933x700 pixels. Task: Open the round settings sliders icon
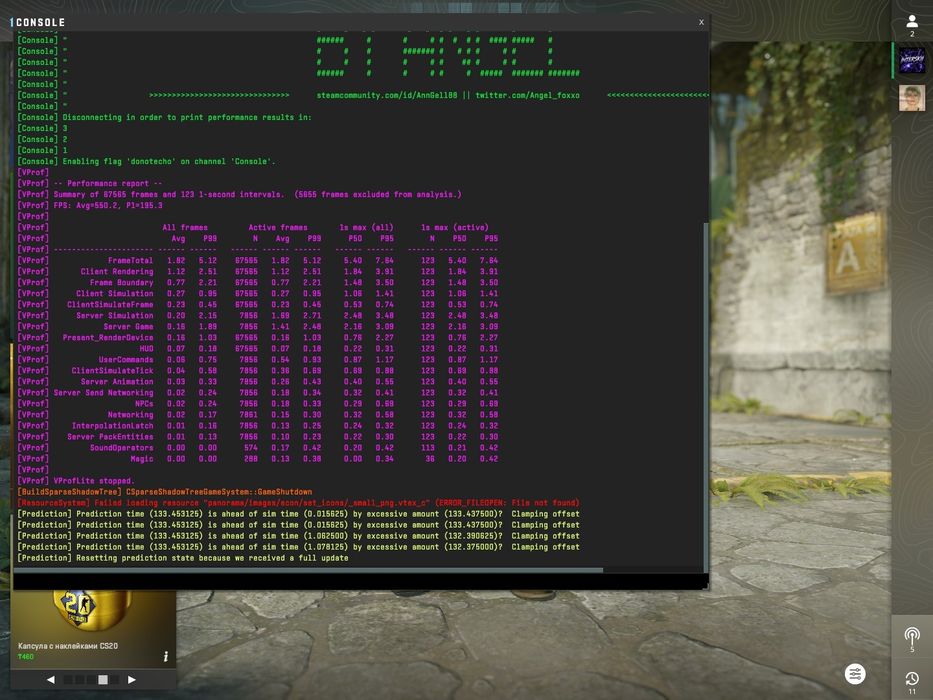[855, 674]
